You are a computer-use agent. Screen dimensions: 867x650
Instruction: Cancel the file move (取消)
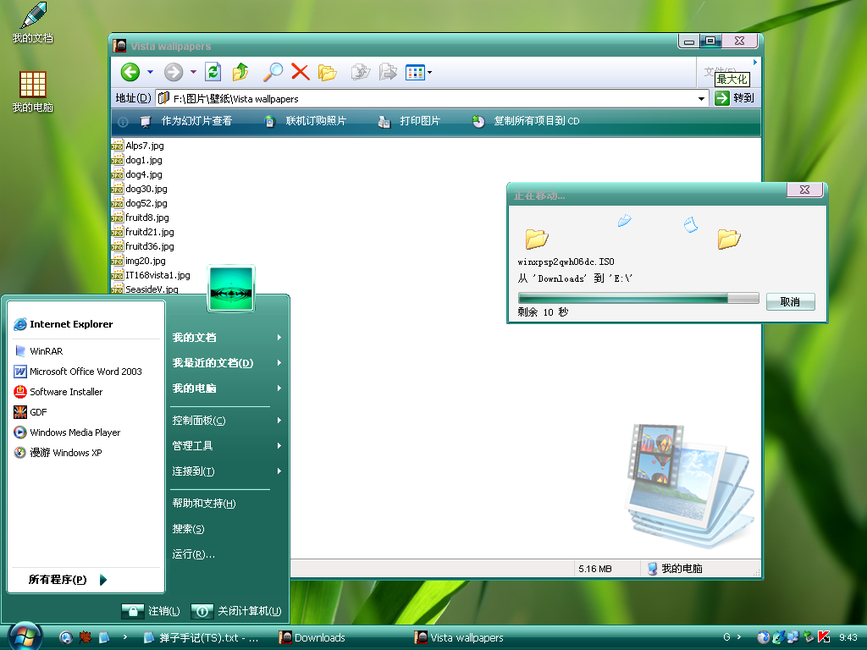tap(790, 302)
